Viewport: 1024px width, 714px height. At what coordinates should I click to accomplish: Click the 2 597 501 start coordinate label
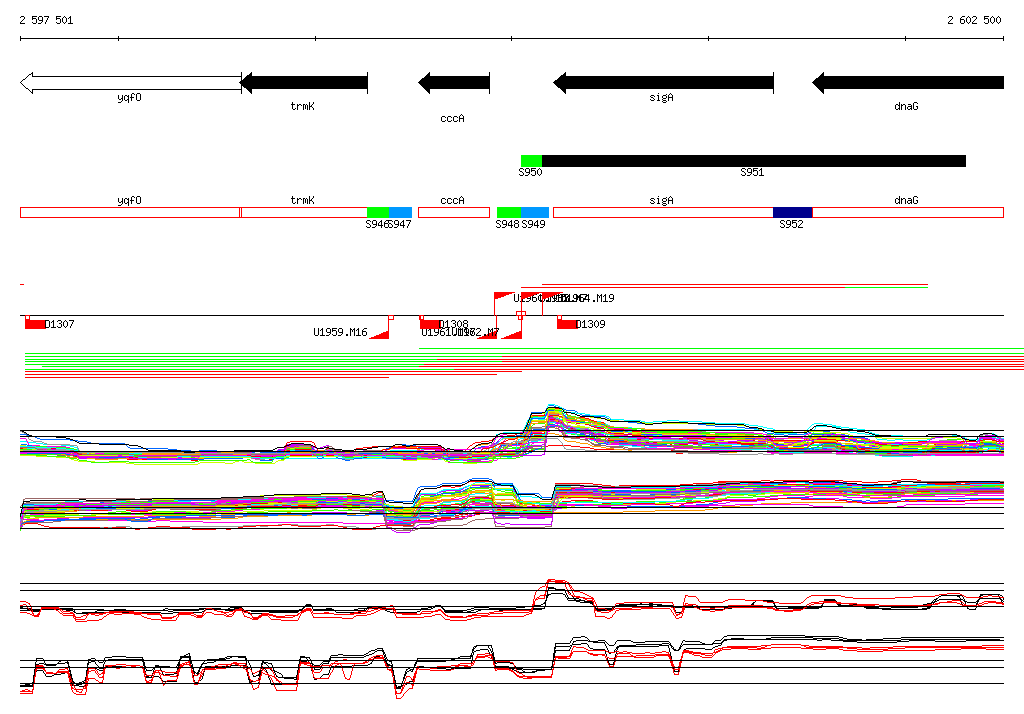coord(46,20)
